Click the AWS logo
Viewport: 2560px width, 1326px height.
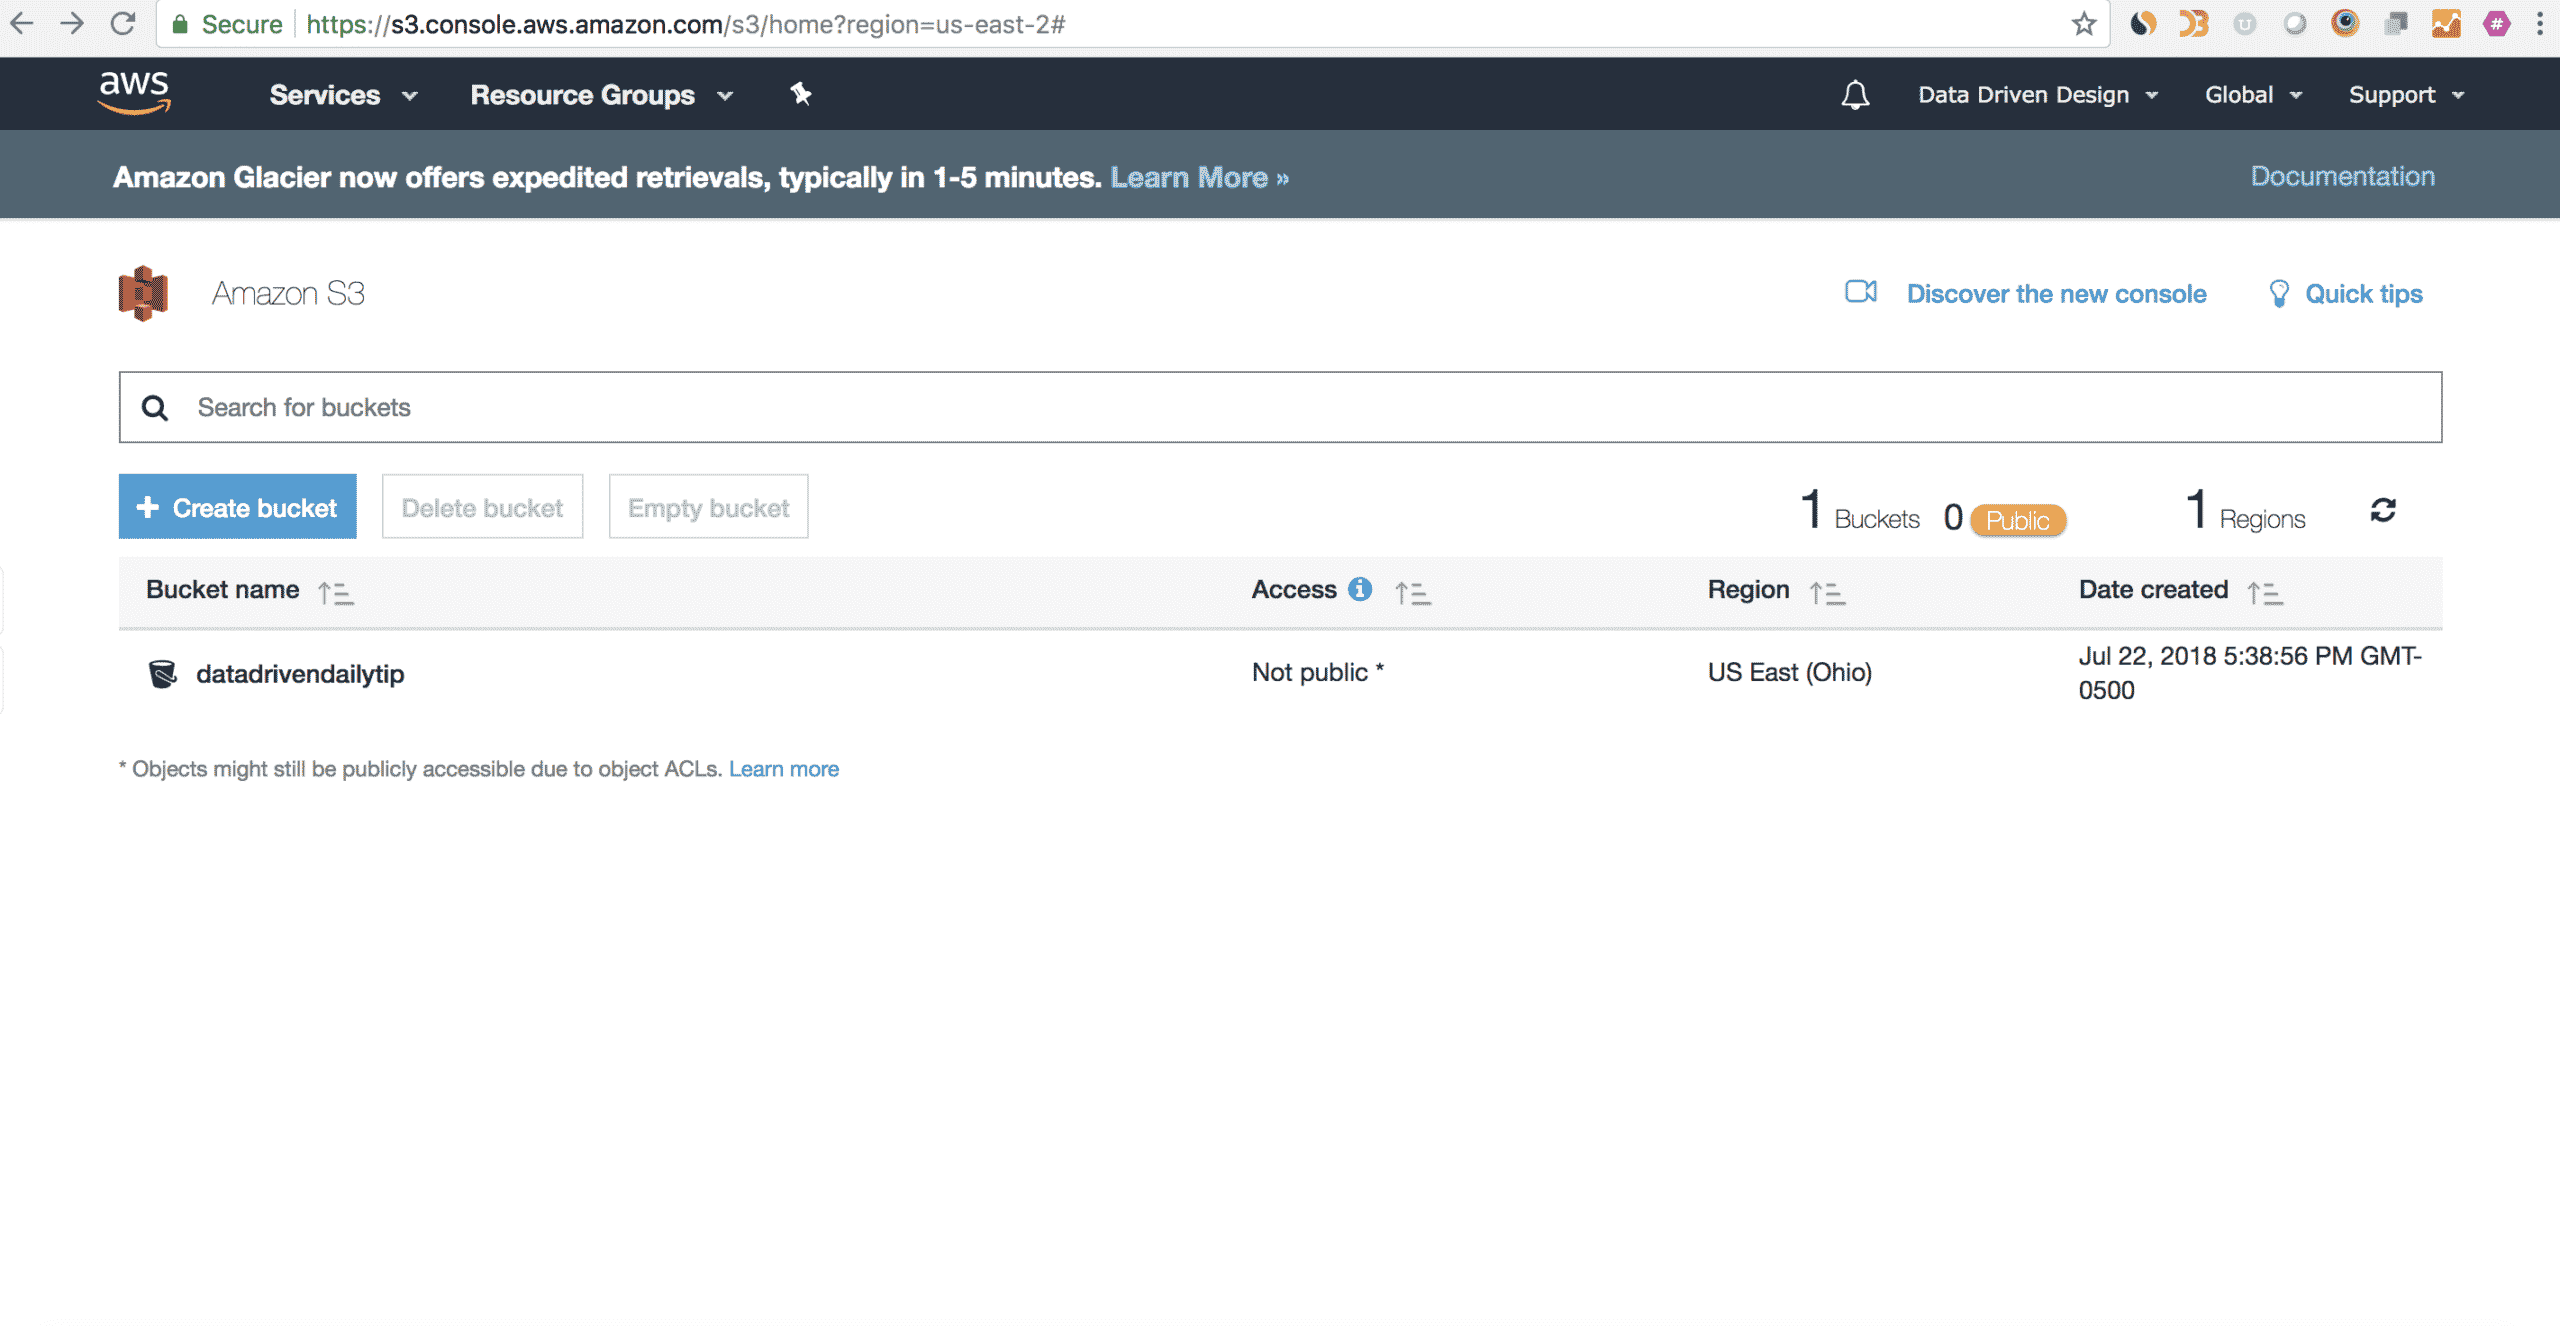point(134,94)
